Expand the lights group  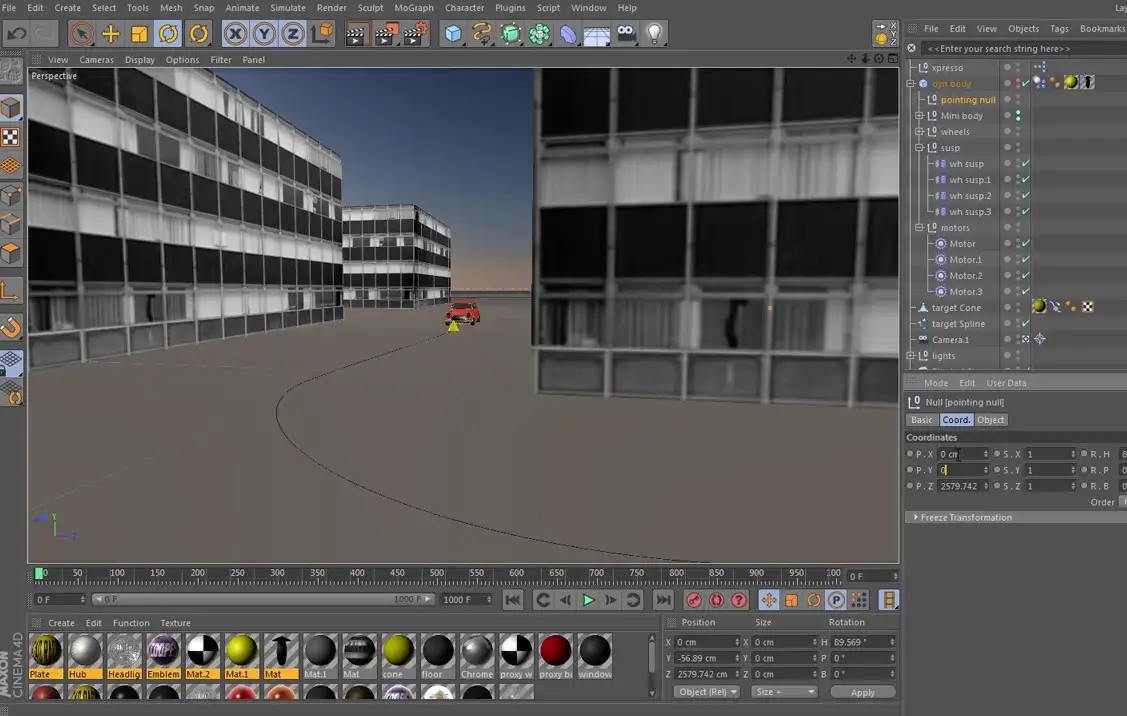[x=911, y=356]
